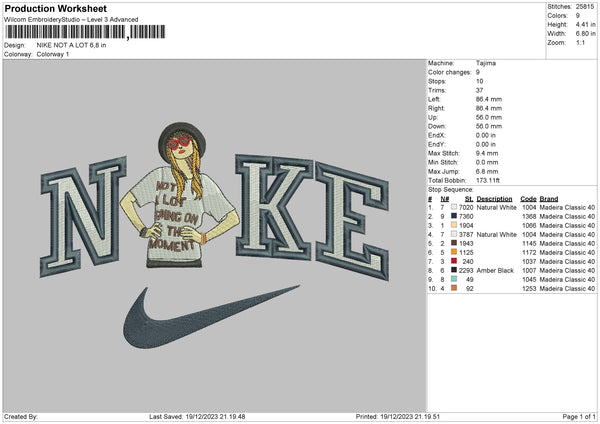Select the Left value '86.4 mm'
This screenshot has width=600, height=424.
[x=489, y=99]
